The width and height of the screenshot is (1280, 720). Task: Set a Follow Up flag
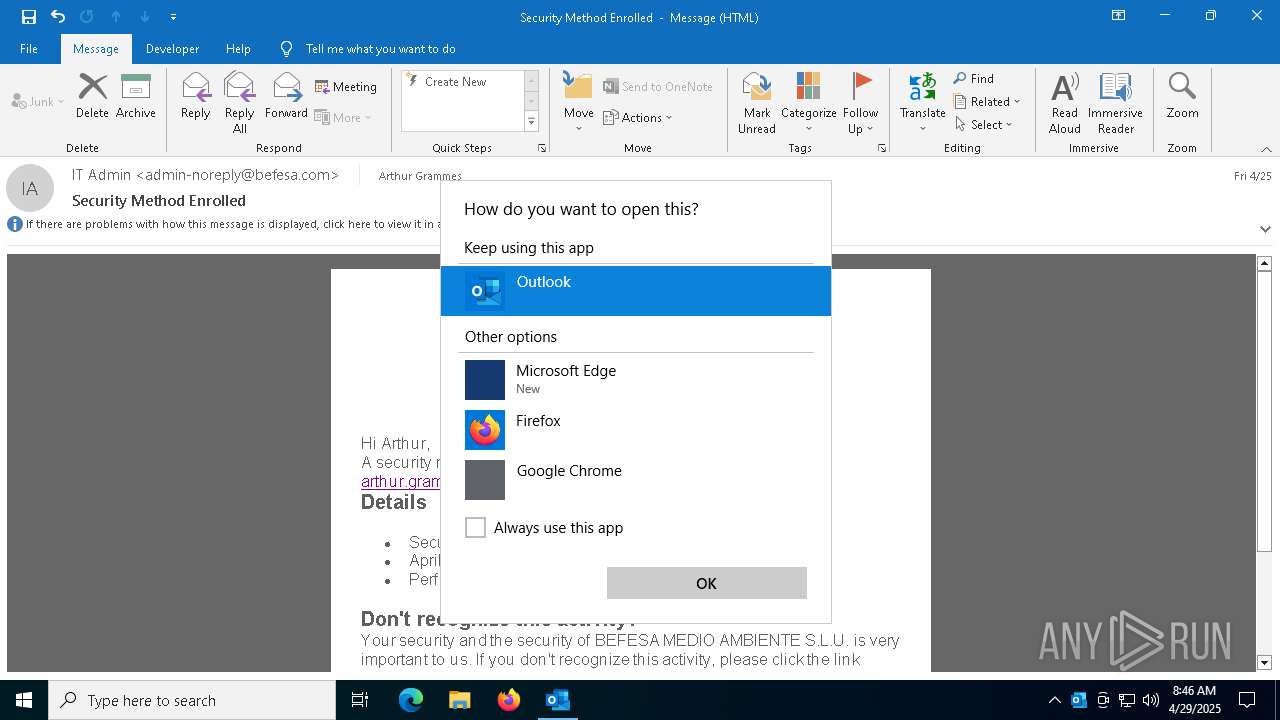(860, 103)
